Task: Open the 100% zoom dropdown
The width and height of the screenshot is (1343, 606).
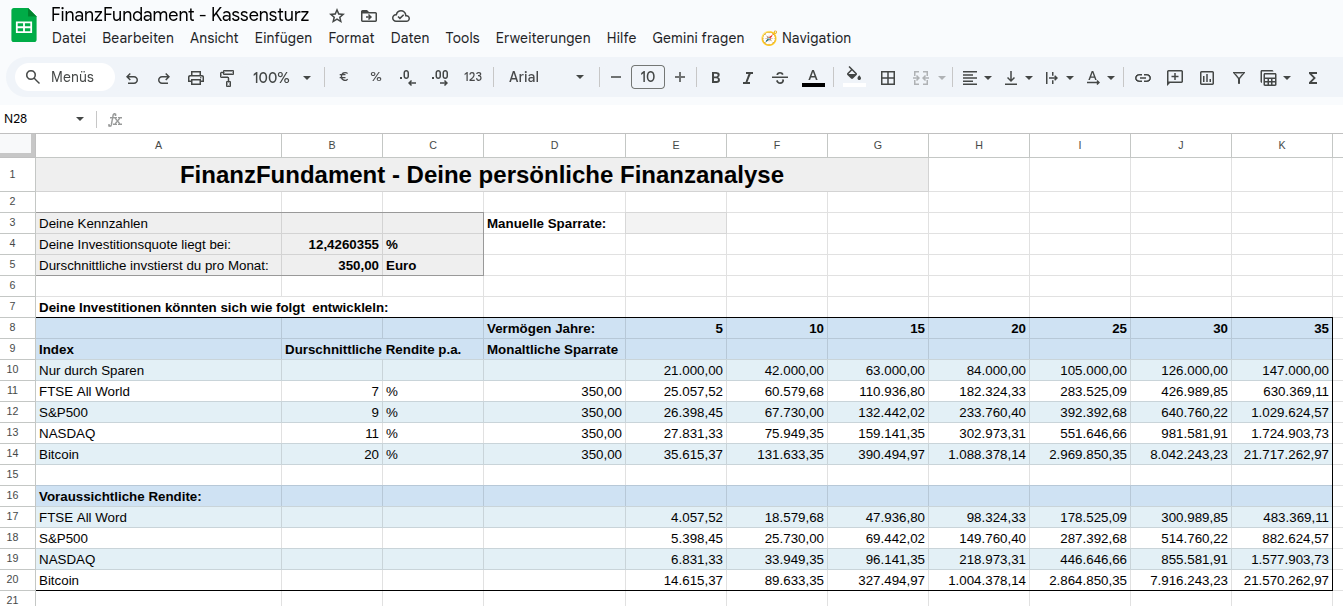Action: pyautogui.click(x=281, y=78)
